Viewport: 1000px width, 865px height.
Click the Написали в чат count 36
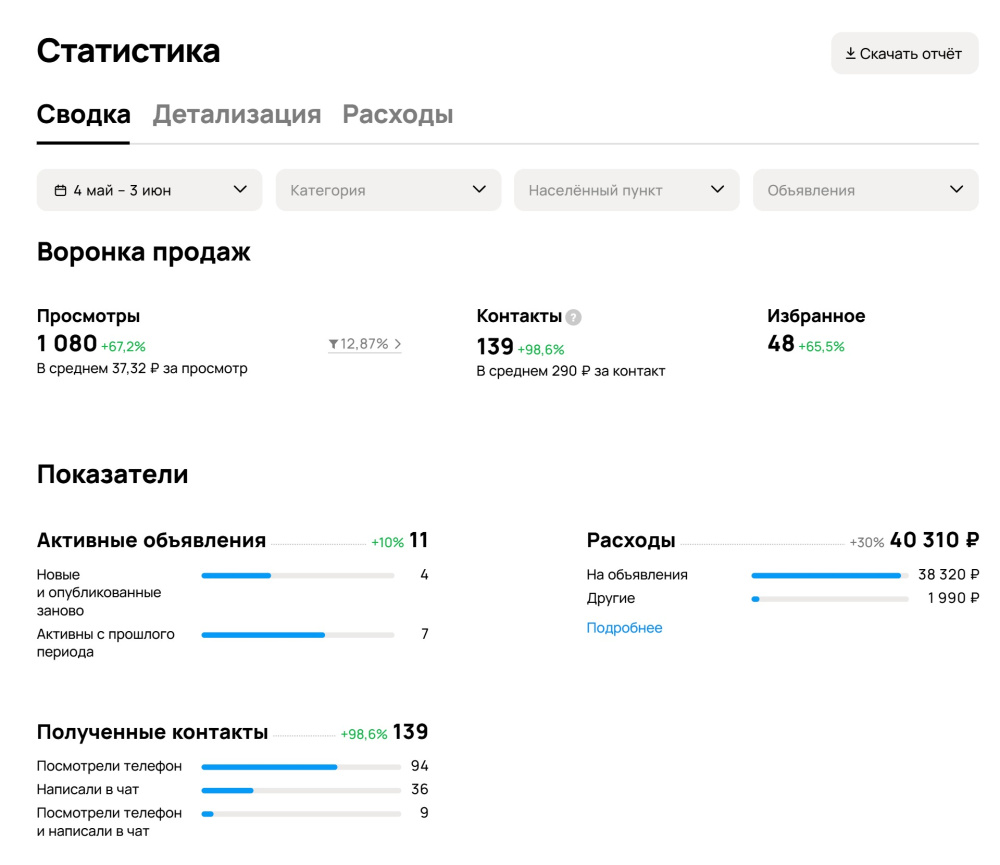420,790
